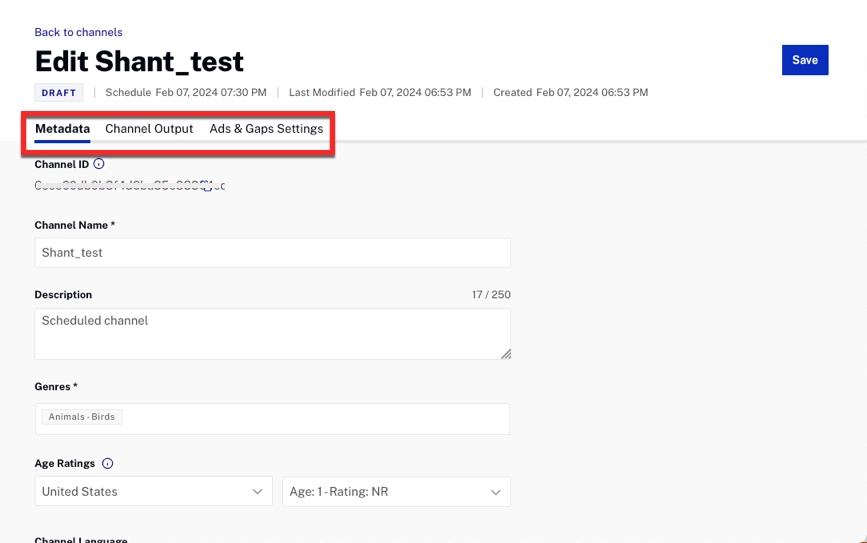Open the Genres selection field

(300, 418)
